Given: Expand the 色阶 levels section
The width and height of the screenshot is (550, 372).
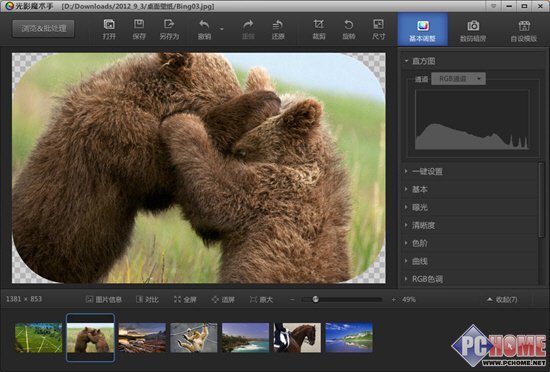Looking at the screenshot, I should tap(470, 243).
